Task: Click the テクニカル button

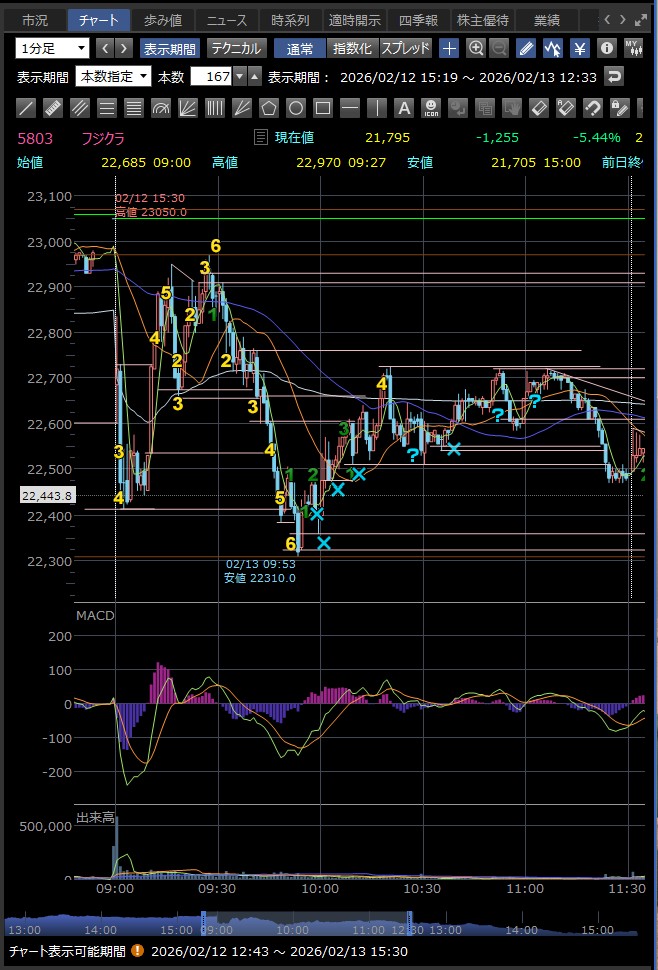Action: tap(236, 48)
